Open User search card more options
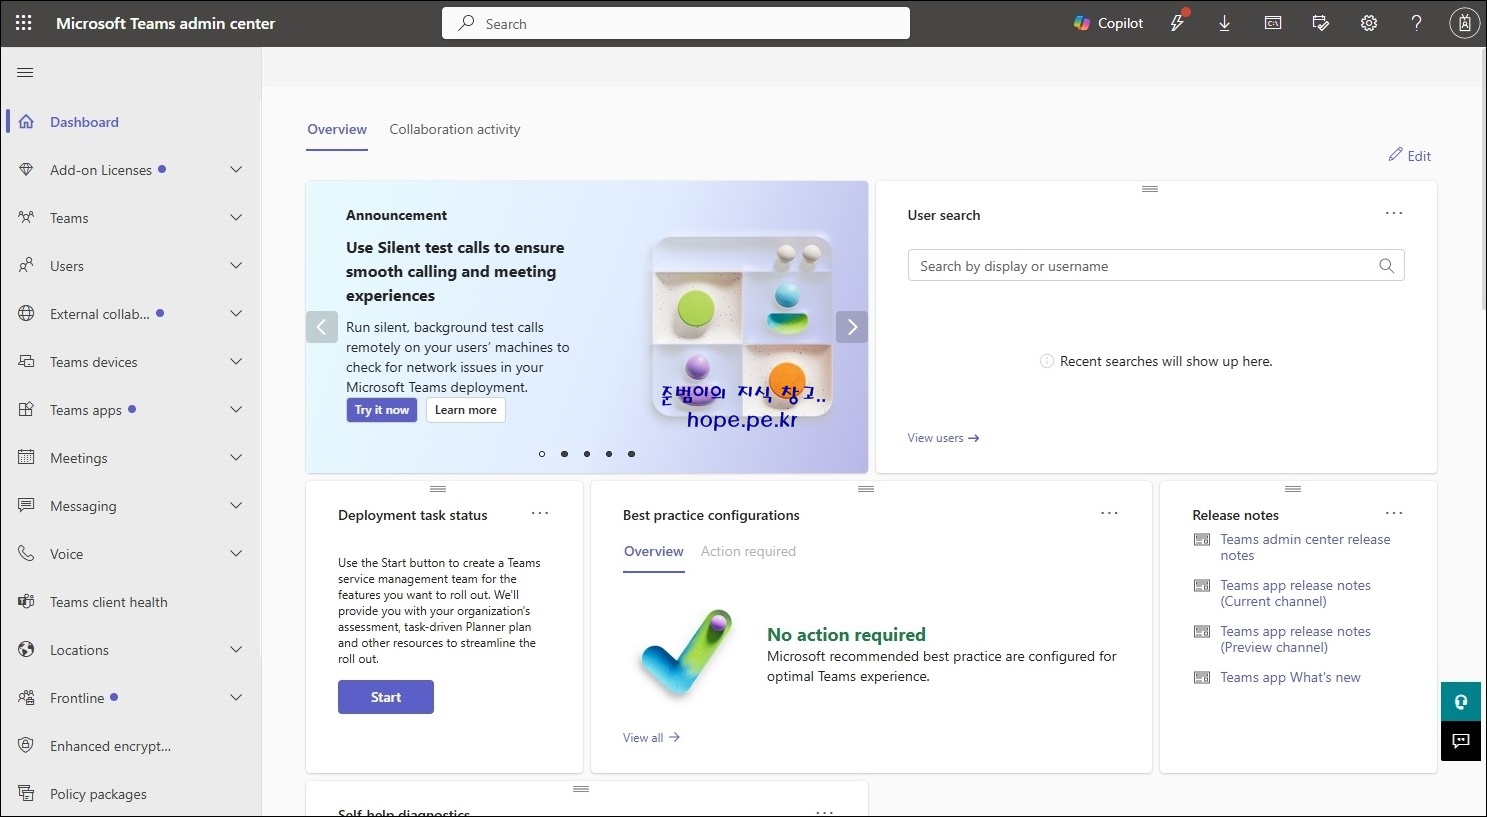Image resolution: width=1487 pixels, height=817 pixels. 1394,213
